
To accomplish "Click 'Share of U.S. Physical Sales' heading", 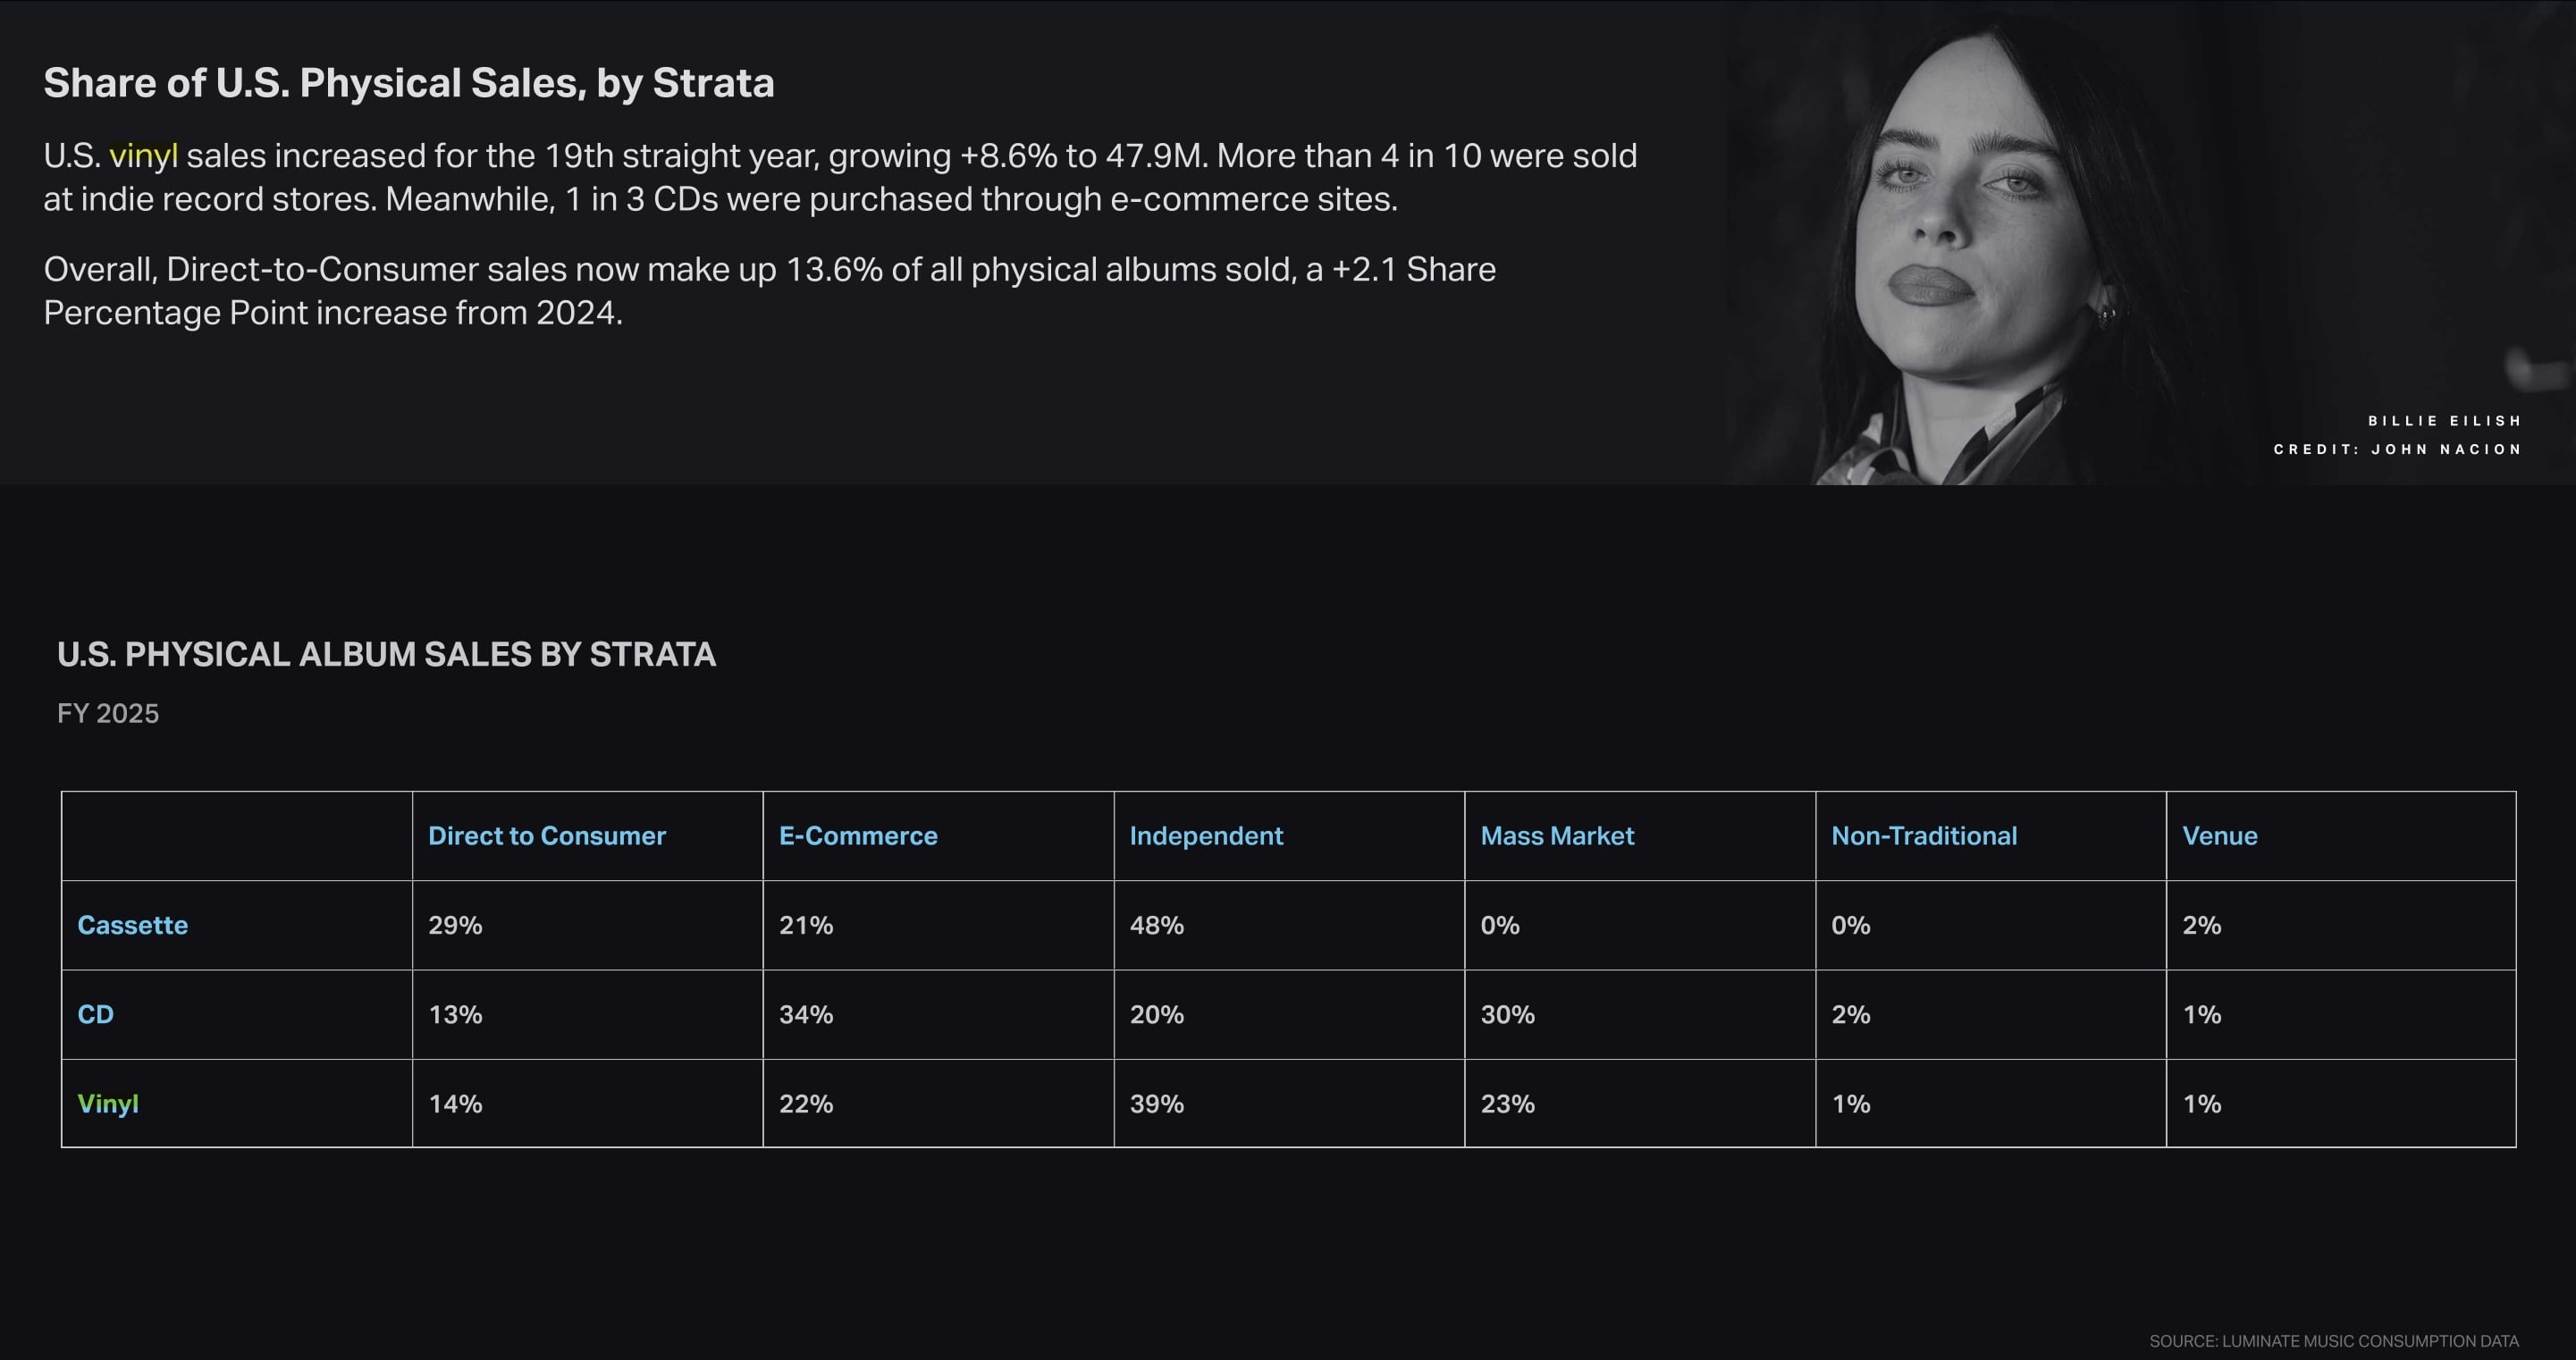I will pyautogui.click(x=408, y=83).
